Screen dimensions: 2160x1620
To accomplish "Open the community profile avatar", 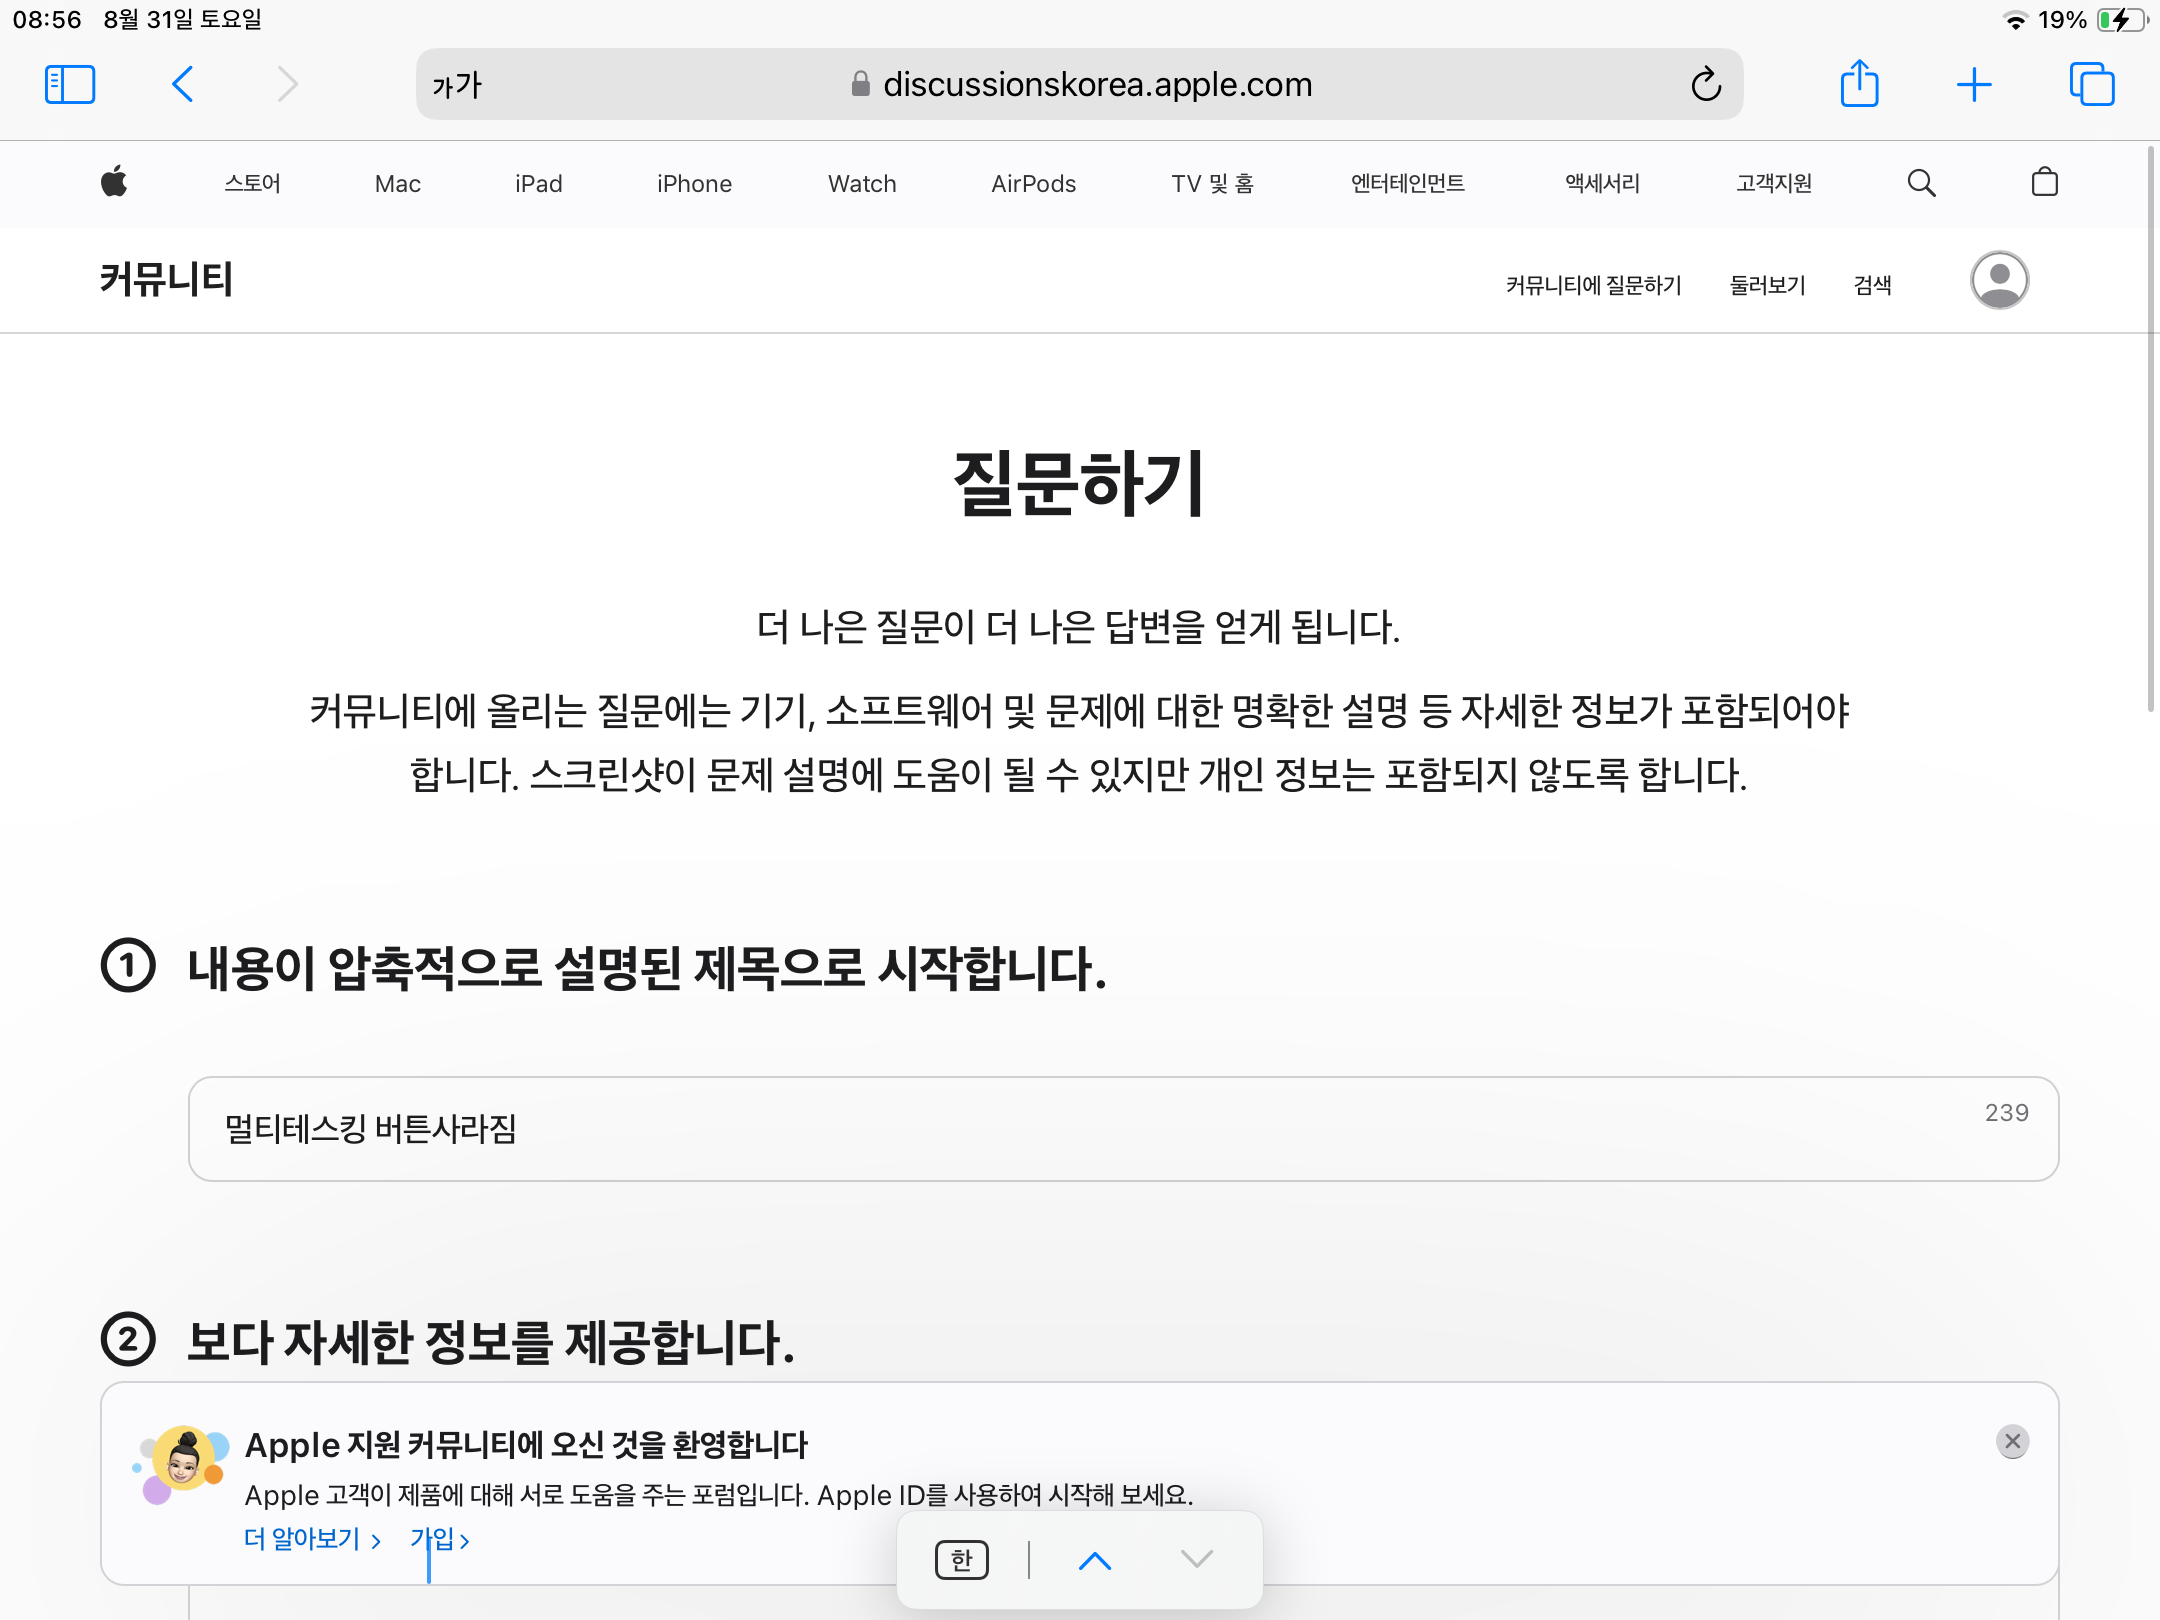I will click(x=1999, y=280).
